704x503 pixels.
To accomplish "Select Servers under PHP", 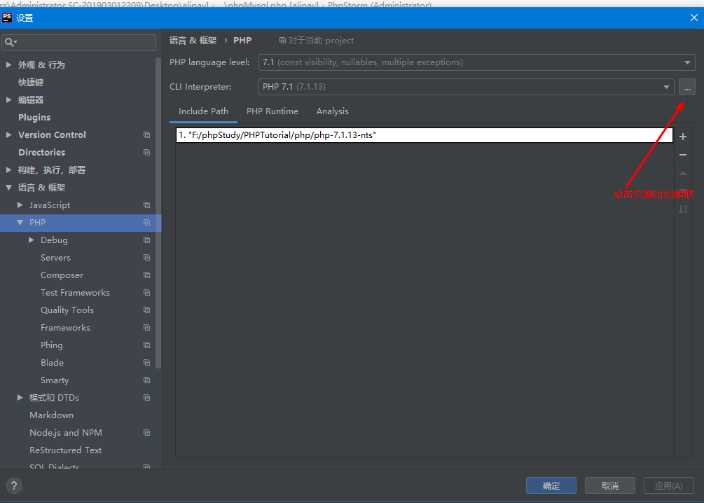I will tap(56, 257).
